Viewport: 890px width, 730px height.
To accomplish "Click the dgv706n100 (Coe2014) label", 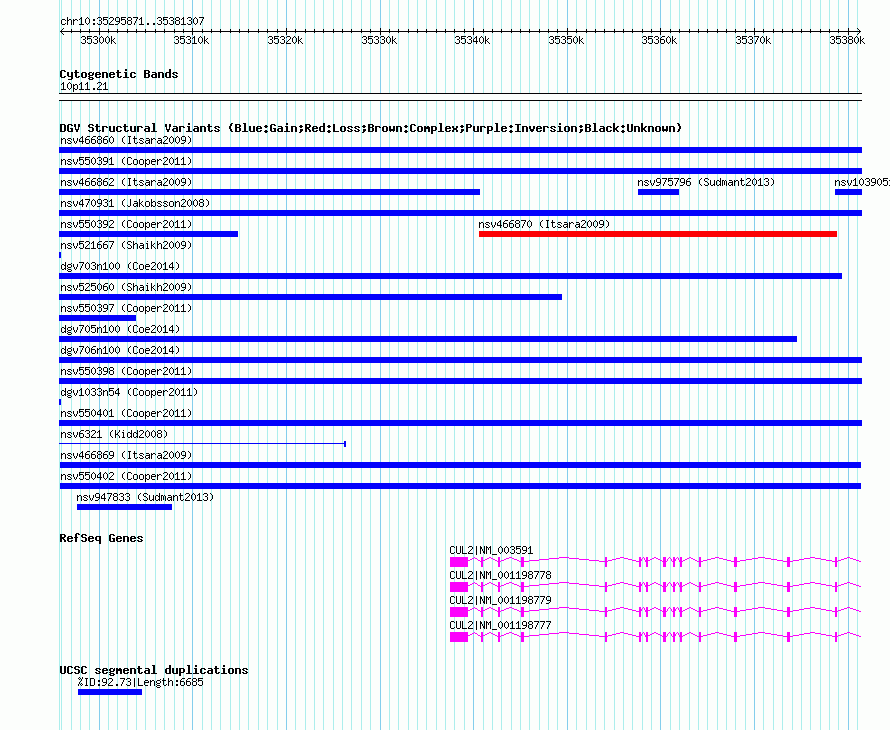I will coord(120,350).
